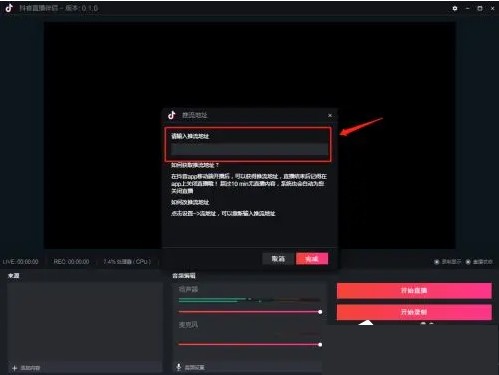
Task: Close the 推流地址 dialog with its X
Action: tap(330, 115)
